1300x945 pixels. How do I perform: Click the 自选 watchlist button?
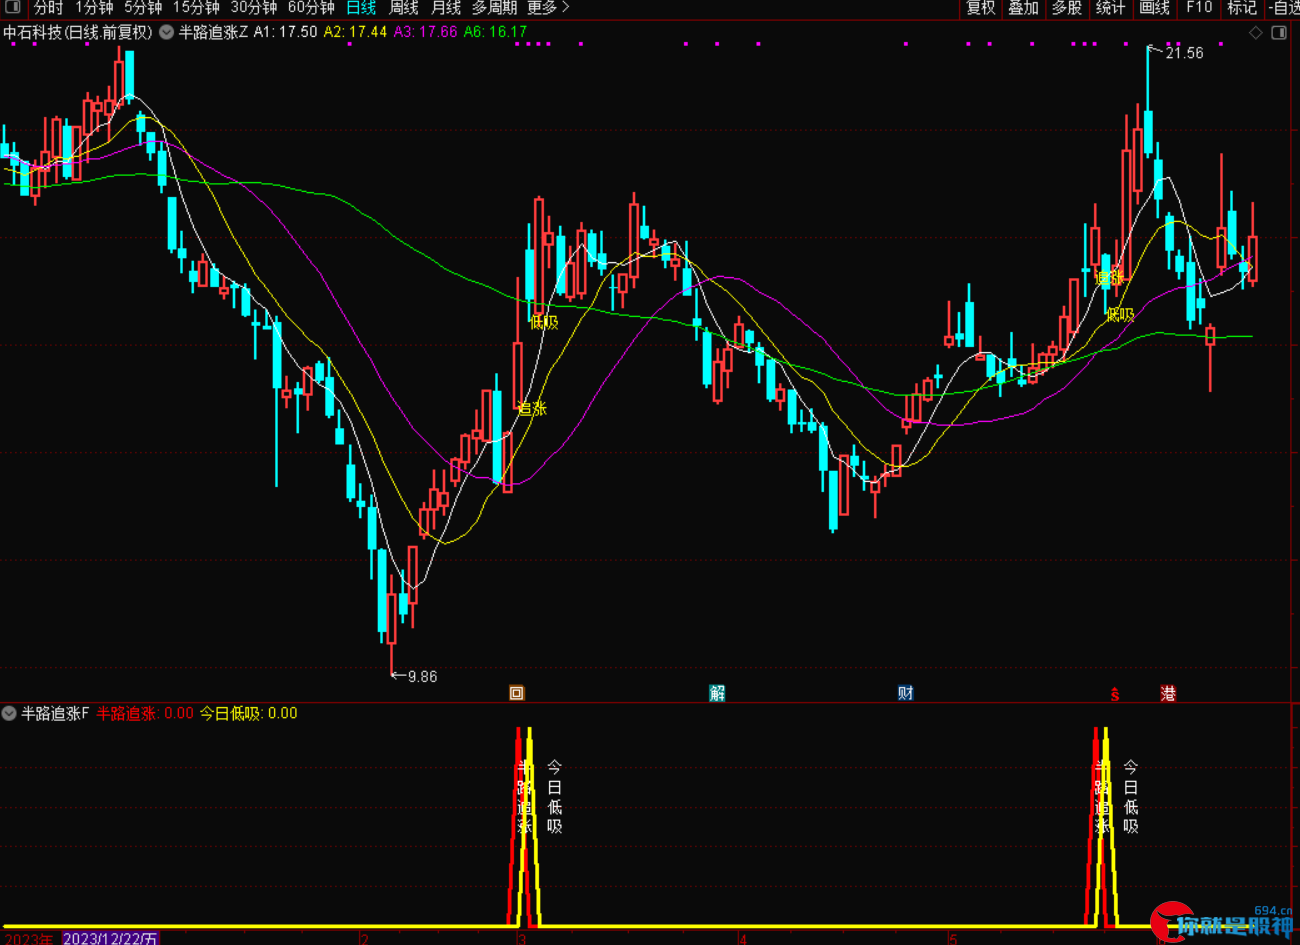[1284, 8]
